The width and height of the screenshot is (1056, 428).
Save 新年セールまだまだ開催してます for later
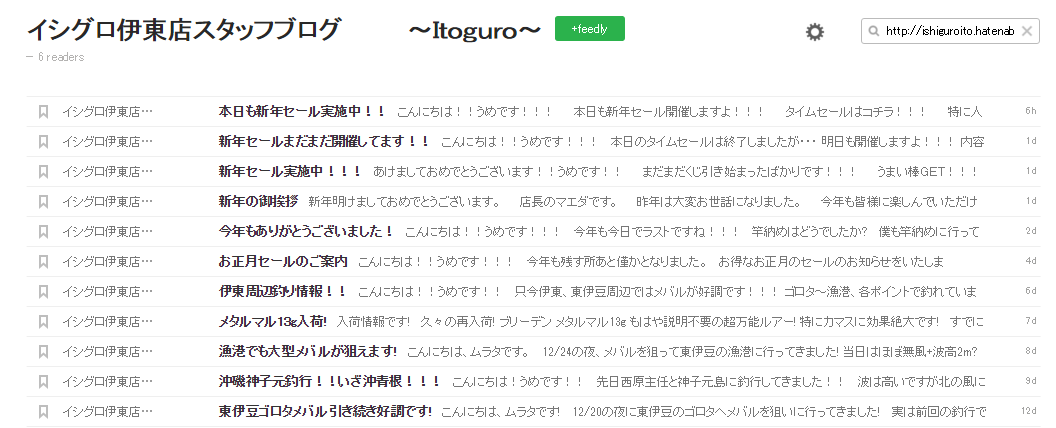click(43, 142)
